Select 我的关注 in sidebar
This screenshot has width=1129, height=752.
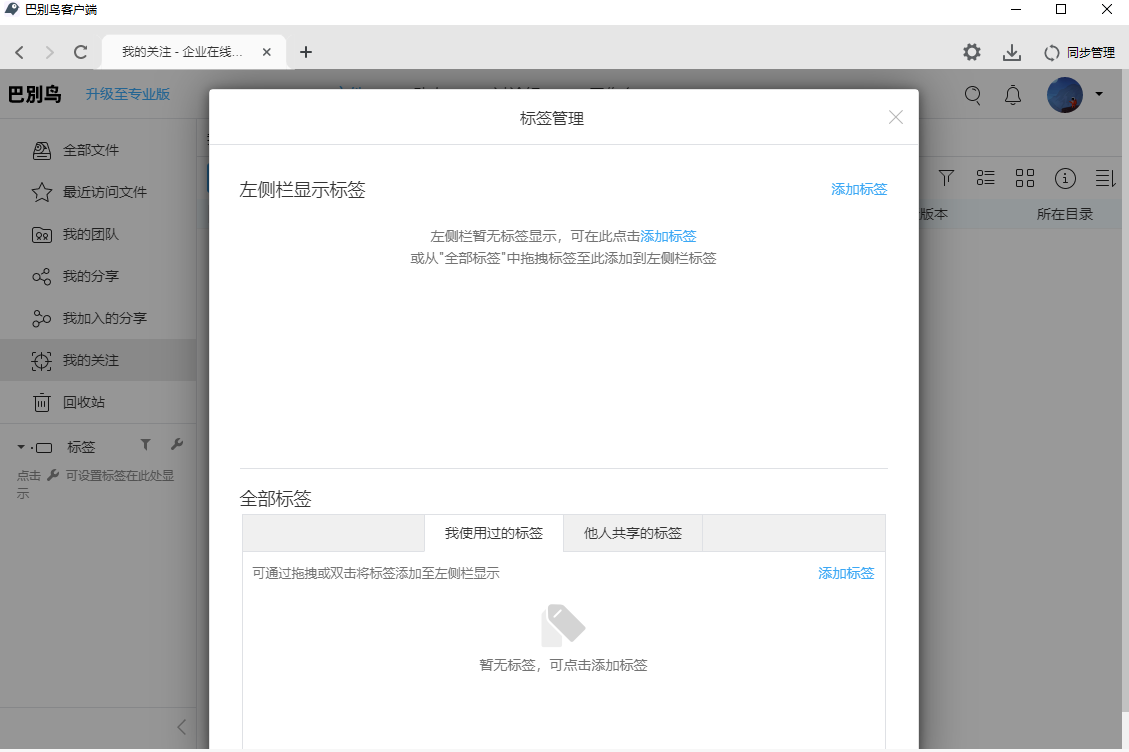click(x=98, y=360)
